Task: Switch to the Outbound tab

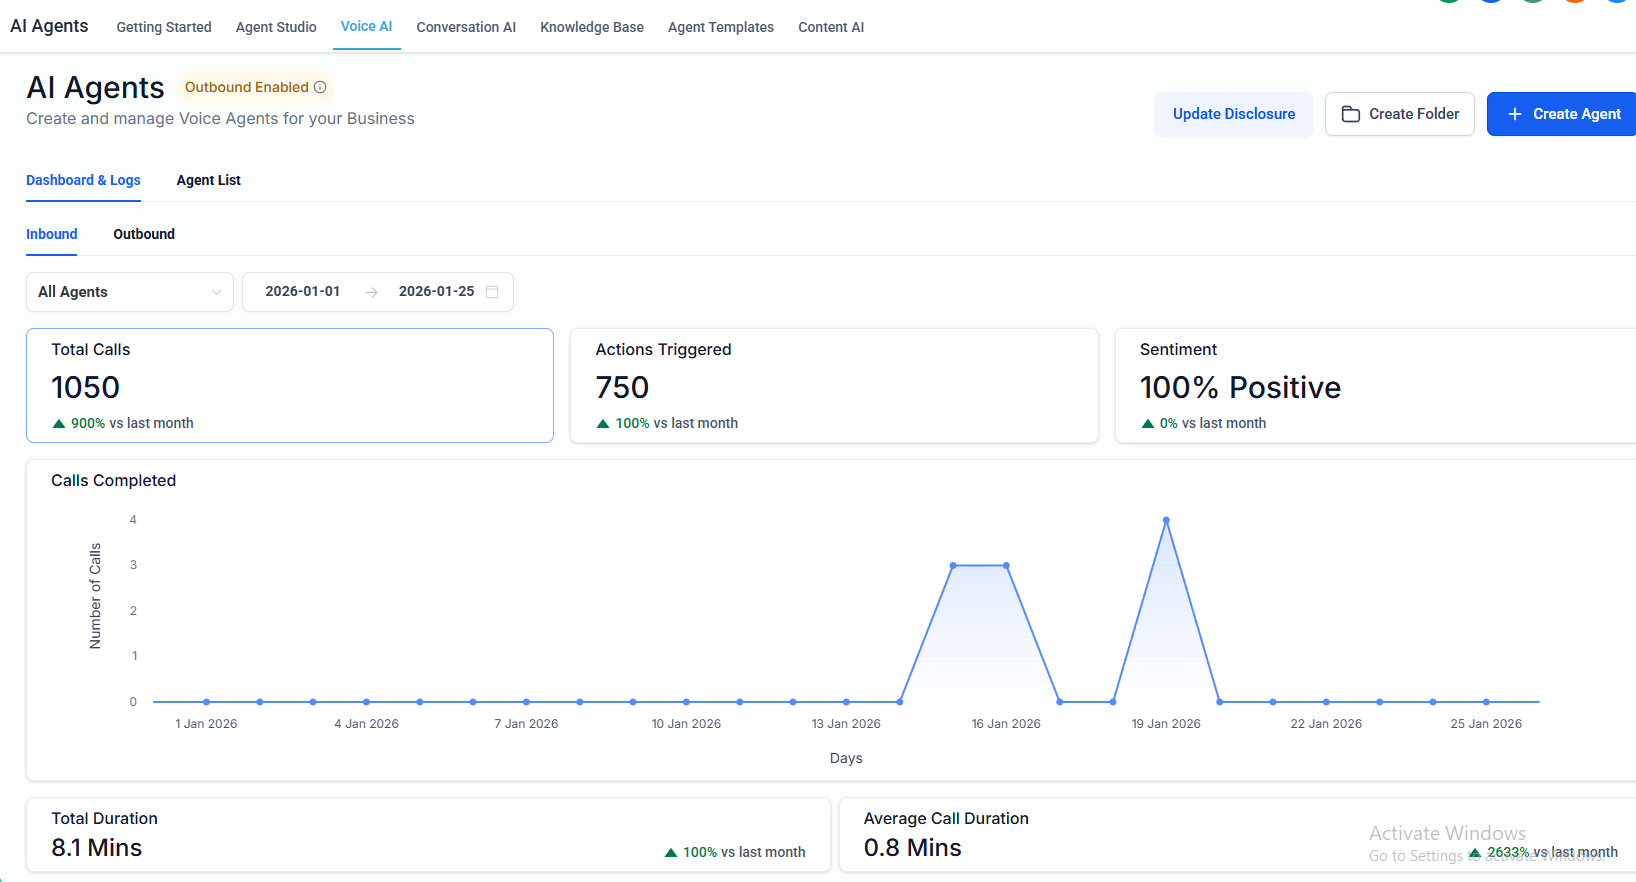Action: (x=144, y=234)
